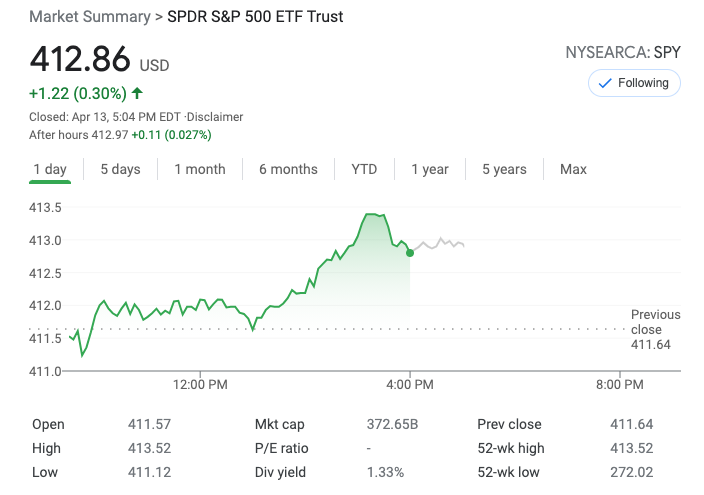
Task: Switch to the 1 month range
Action: pyautogui.click(x=199, y=169)
